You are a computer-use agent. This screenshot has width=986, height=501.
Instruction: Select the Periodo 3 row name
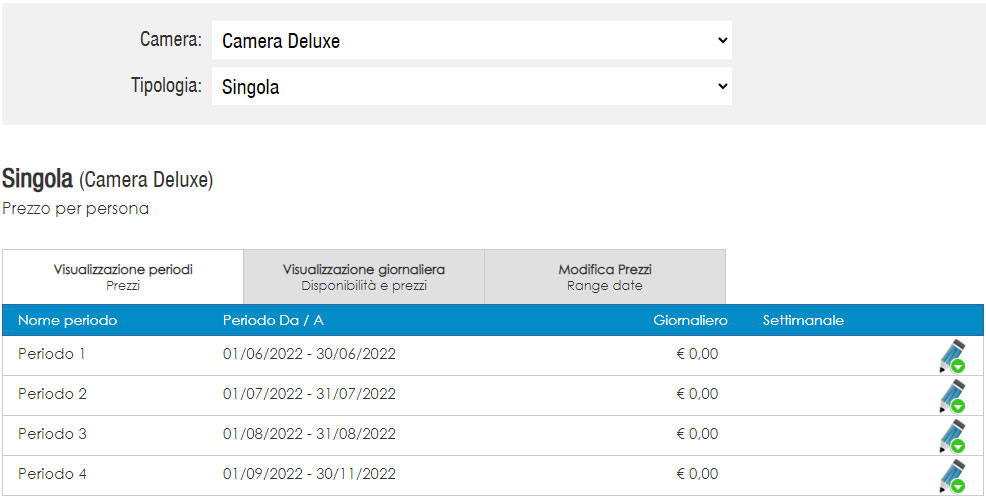(x=52, y=434)
